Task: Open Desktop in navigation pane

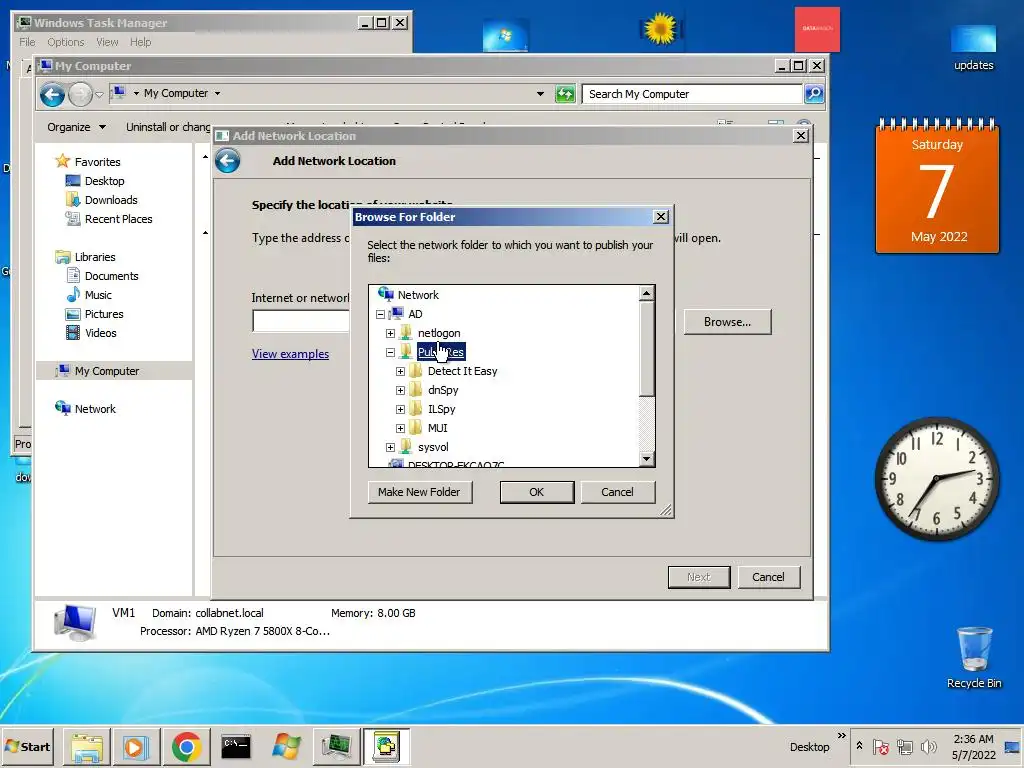Action: 104,181
